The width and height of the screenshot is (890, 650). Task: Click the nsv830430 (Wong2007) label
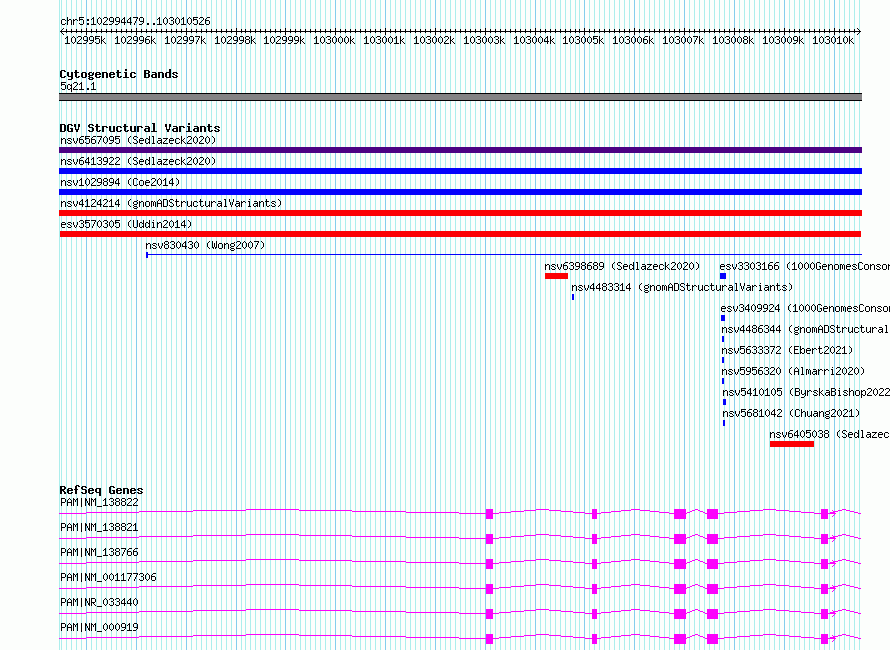[205, 245]
